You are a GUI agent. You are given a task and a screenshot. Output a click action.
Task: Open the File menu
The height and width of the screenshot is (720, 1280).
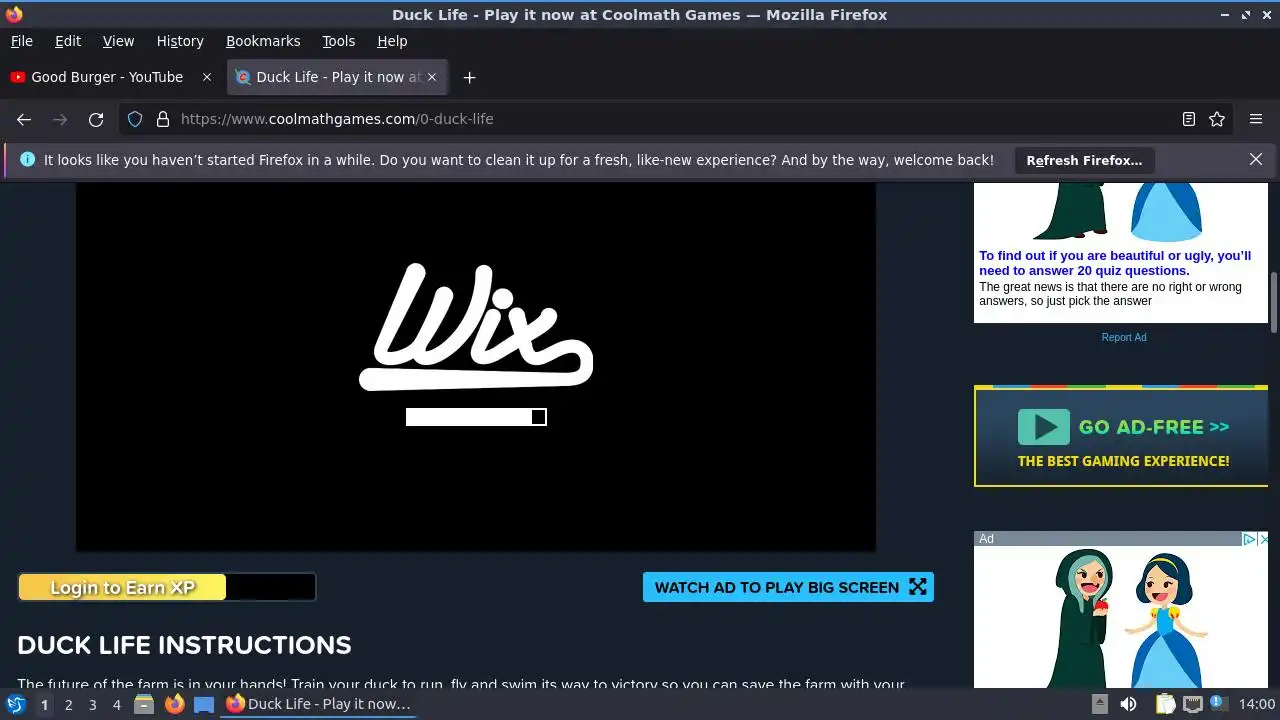coord(21,41)
